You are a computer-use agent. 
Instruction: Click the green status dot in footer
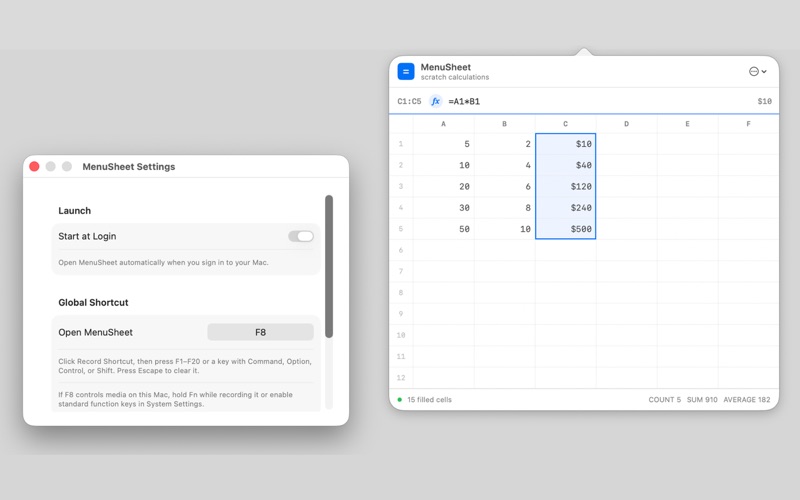399,399
